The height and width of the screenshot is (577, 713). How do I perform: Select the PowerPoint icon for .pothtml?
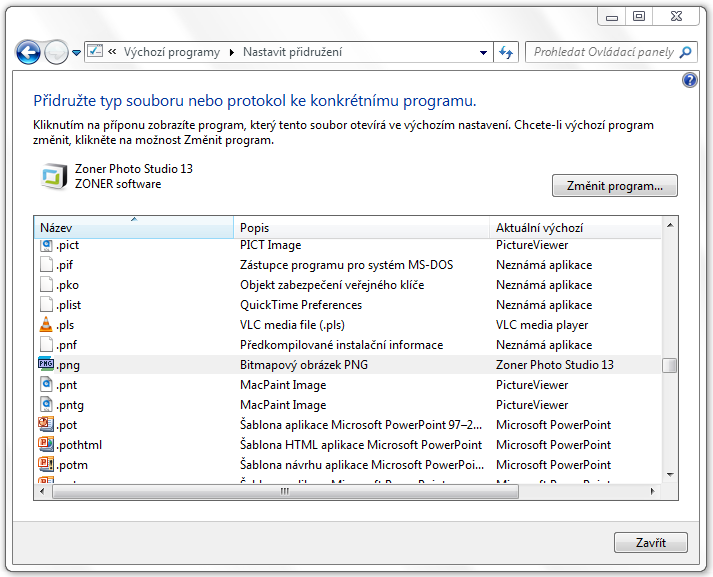(46, 444)
